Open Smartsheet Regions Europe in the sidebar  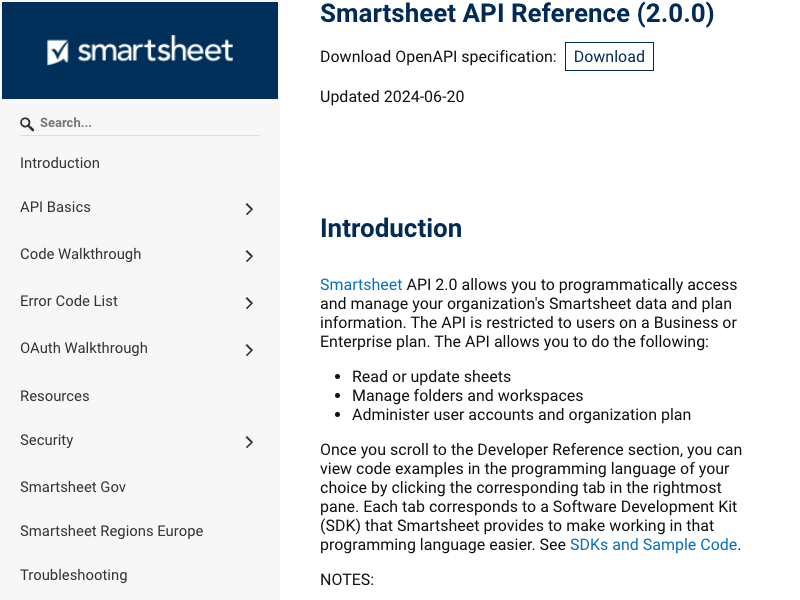(112, 531)
